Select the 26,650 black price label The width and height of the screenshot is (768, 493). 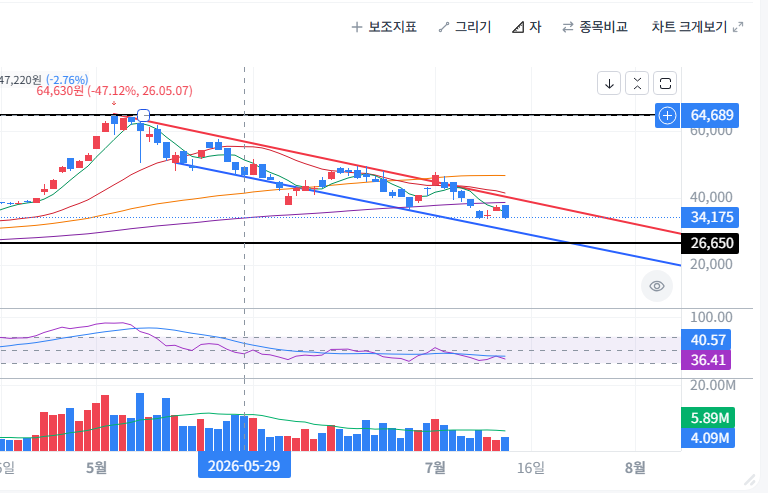click(x=710, y=243)
